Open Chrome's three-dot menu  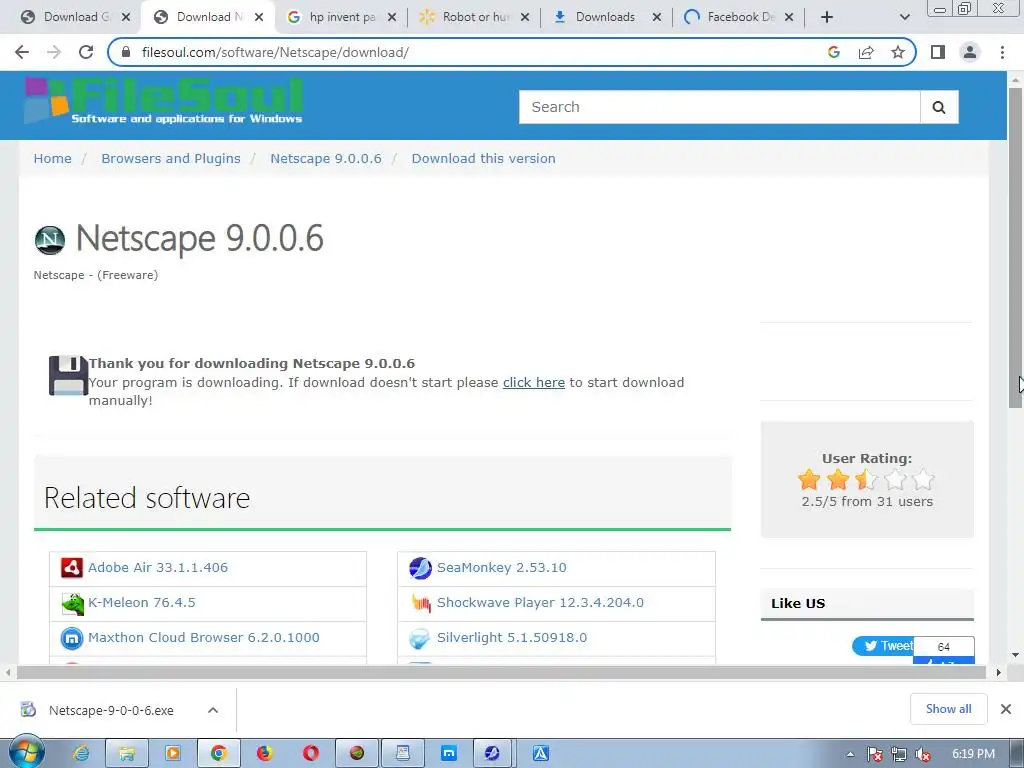1002,52
